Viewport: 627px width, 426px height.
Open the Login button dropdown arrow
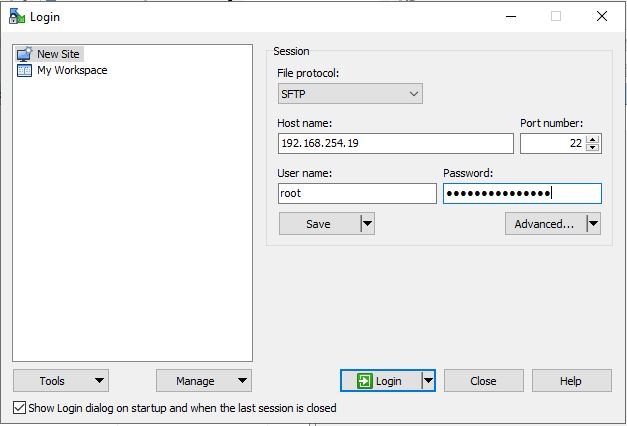[x=428, y=381]
